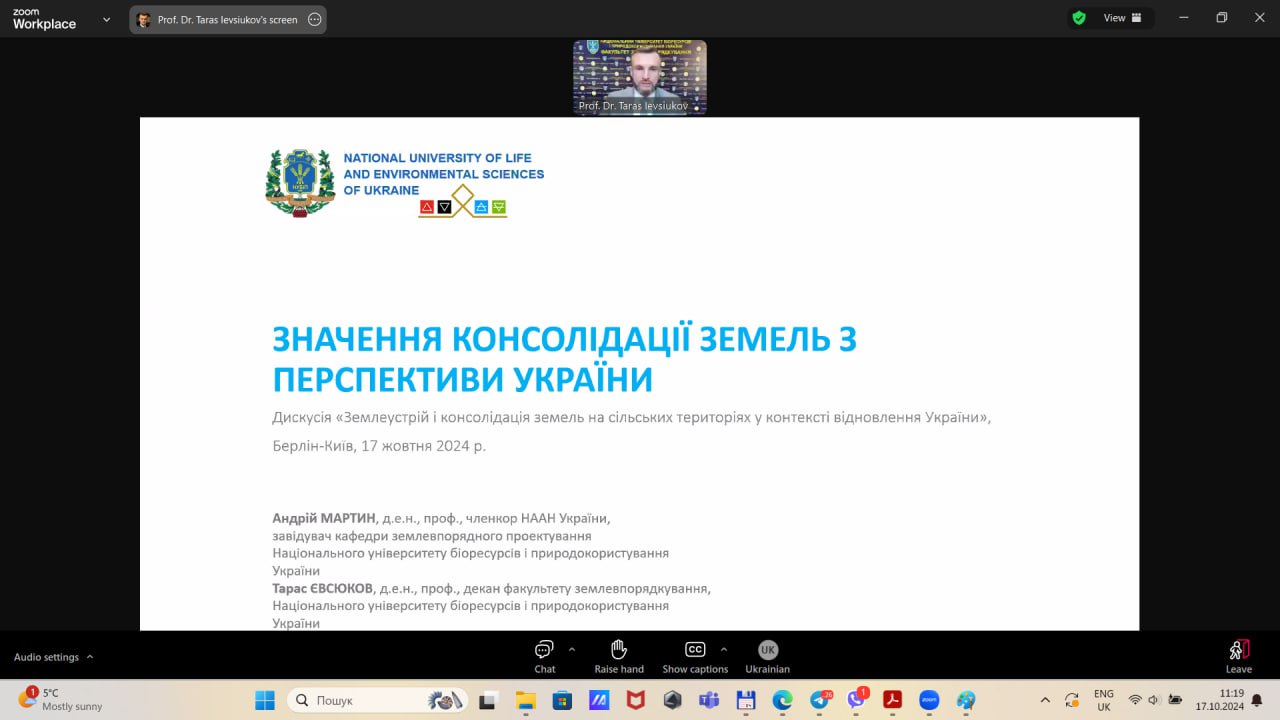Viewport: 1280px width, 720px height.
Task: Open screen share options ellipsis menu
Action: tap(315, 19)
